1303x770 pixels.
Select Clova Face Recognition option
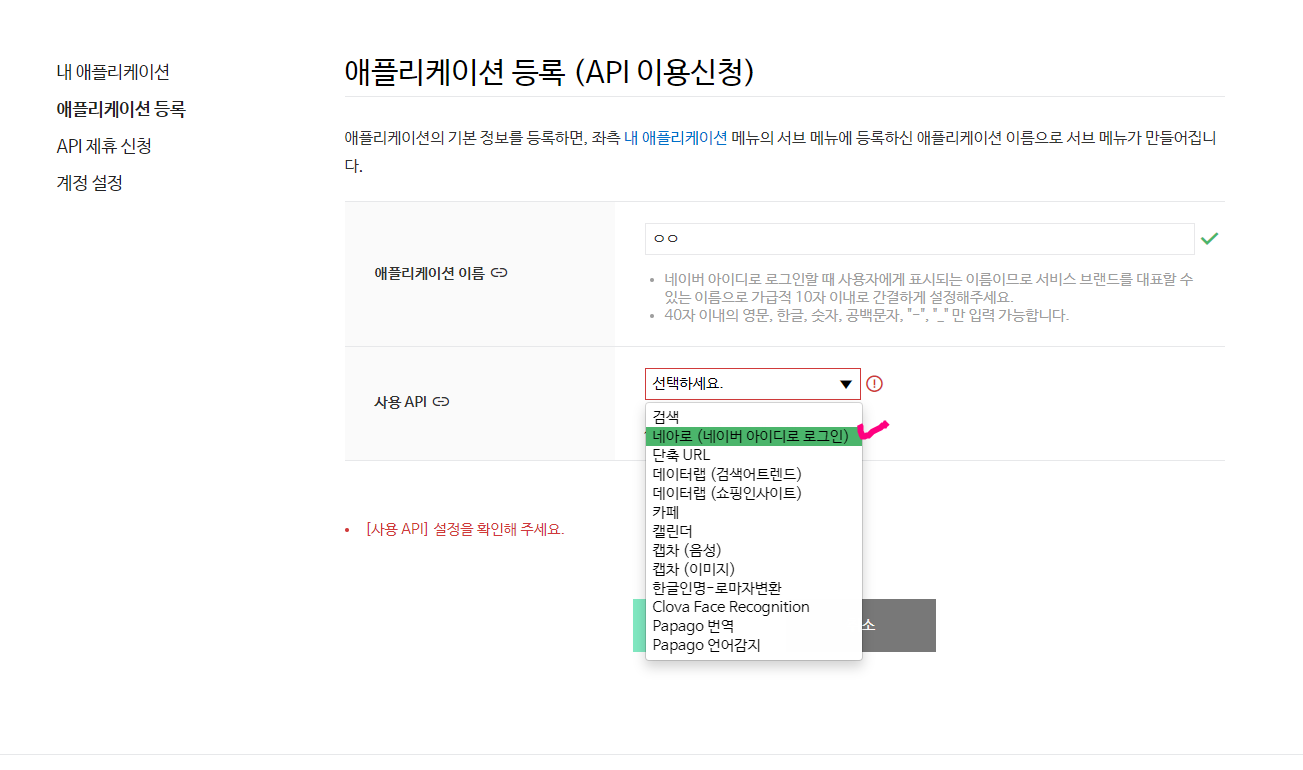(754, 607)
